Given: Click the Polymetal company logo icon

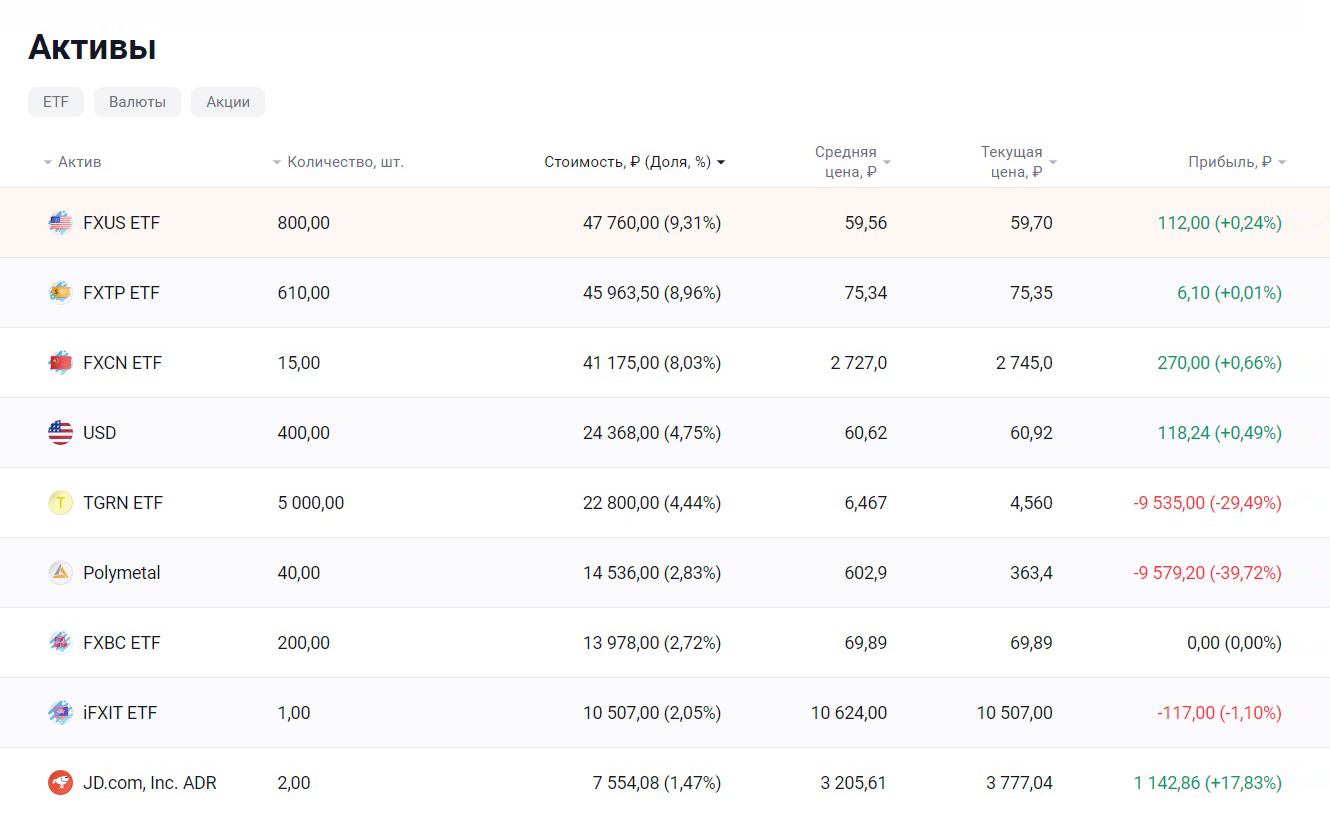Looking at the screenshot, I should coord(60,573).
